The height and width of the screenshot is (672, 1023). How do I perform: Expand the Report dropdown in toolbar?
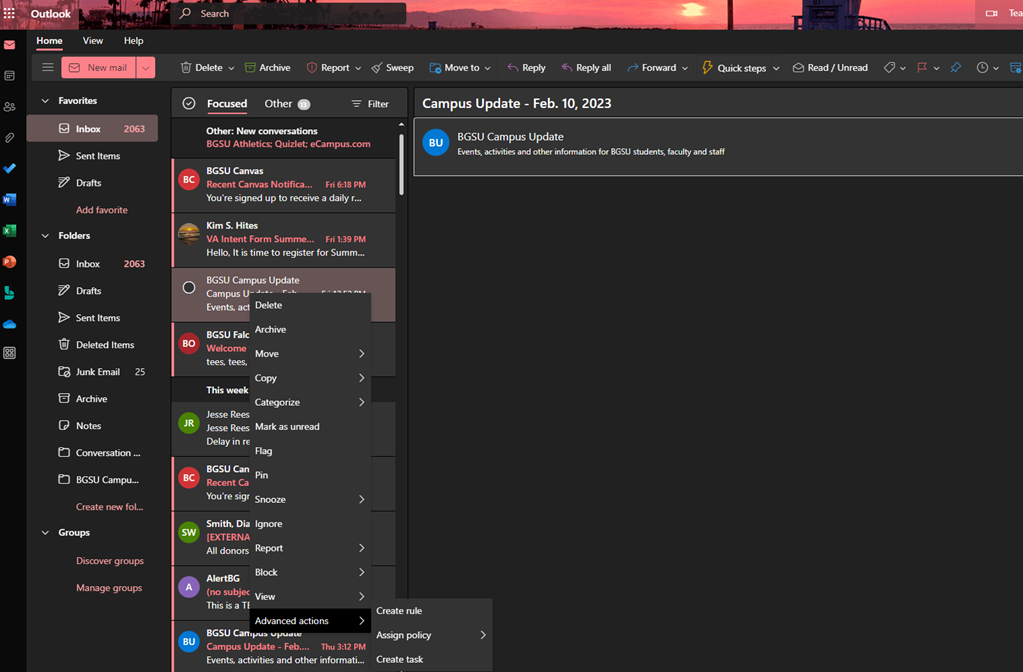click(x=358, y=68)
